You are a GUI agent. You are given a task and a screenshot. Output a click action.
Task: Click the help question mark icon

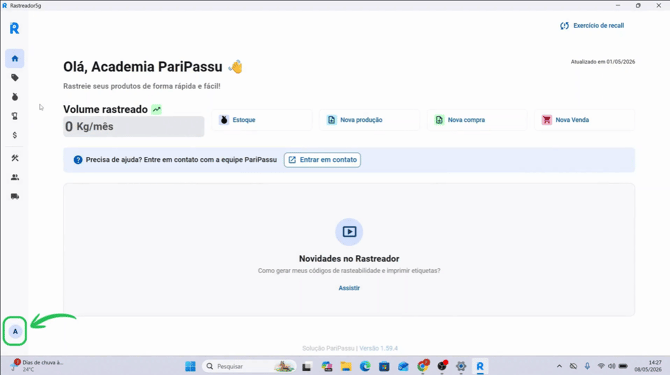point(78,160)
